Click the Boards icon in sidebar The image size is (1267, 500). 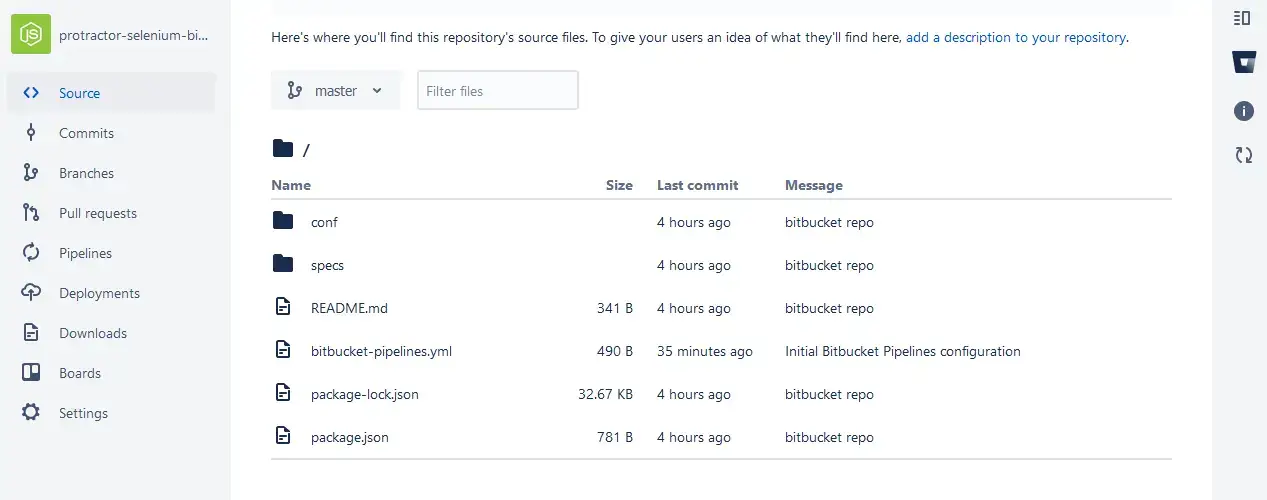click(31, 373)
